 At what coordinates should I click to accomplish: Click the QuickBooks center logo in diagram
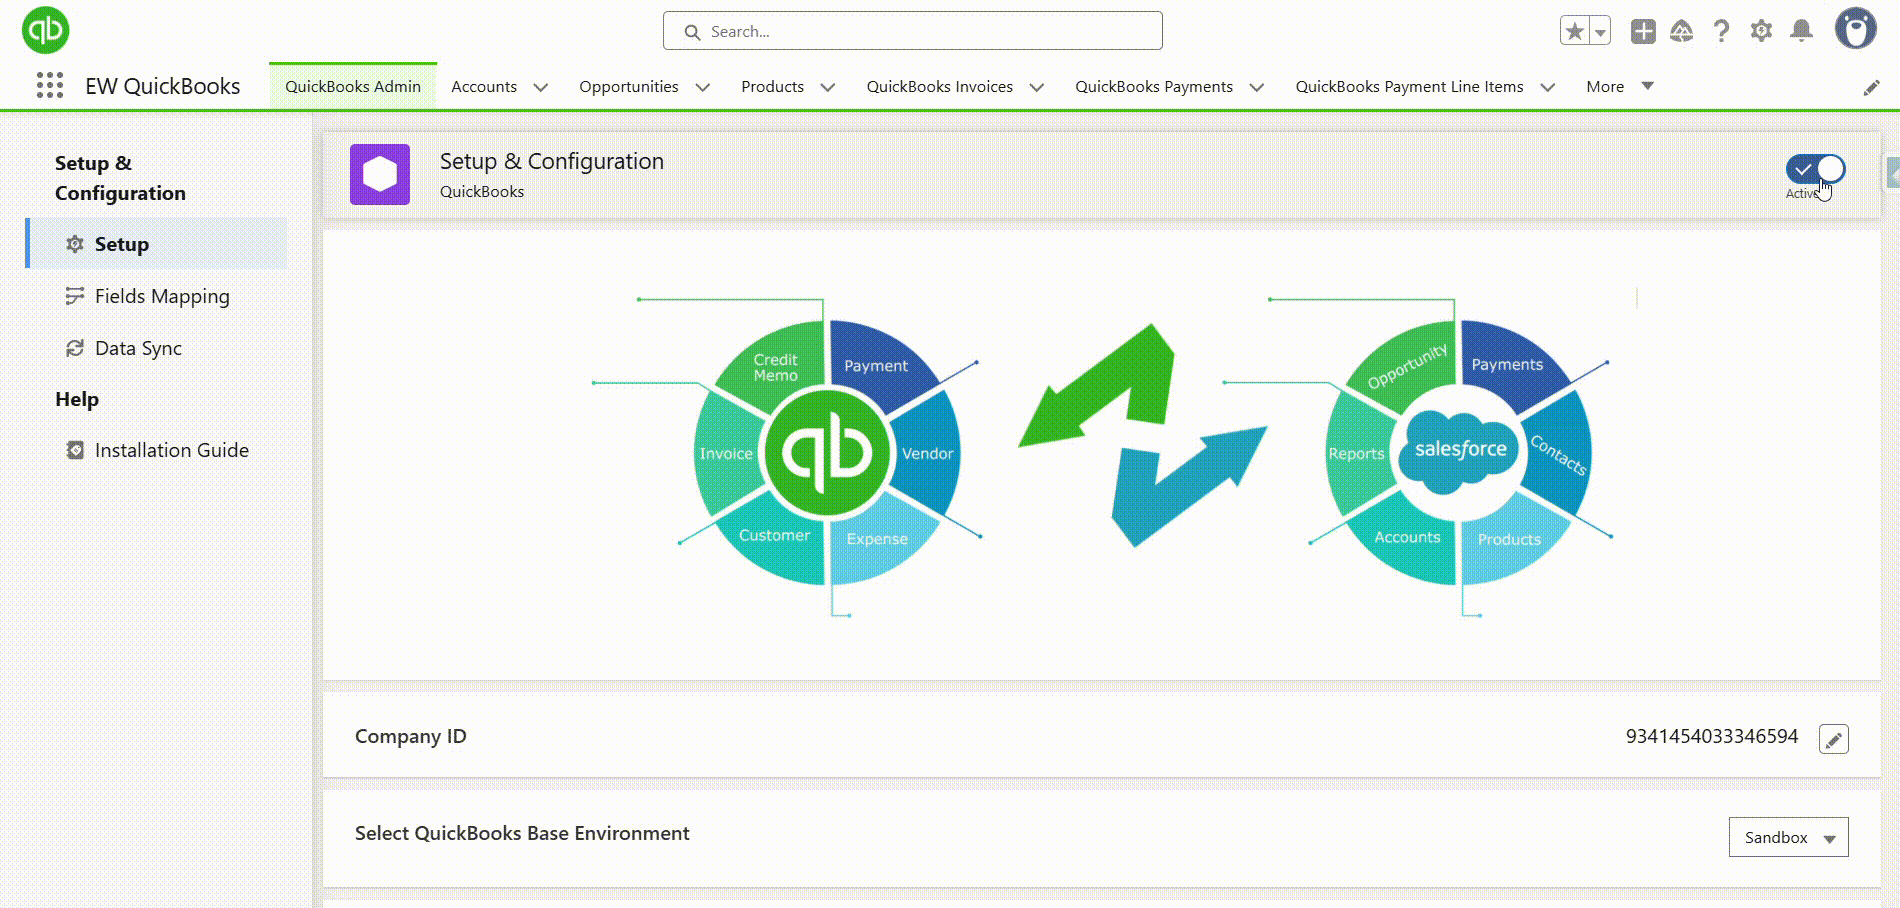(x=826, y=452)
